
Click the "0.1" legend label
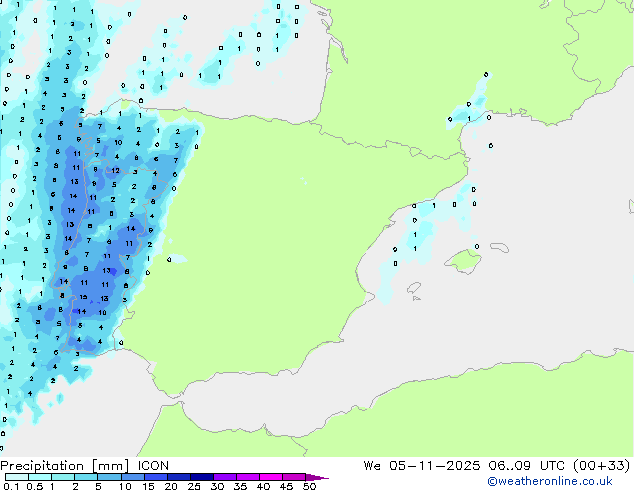tap(11, 486)
